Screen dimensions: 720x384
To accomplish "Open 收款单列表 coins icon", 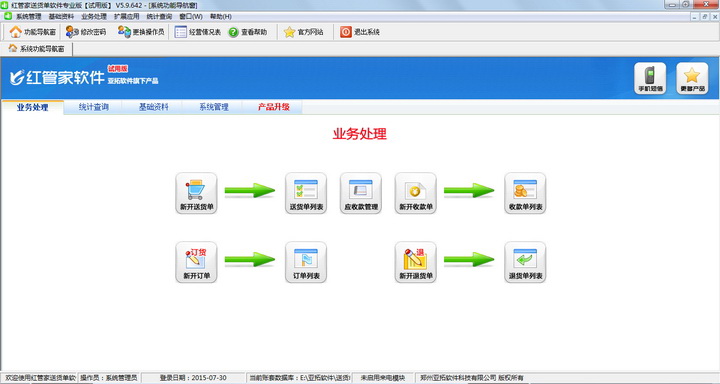I will tap(525, 193).
